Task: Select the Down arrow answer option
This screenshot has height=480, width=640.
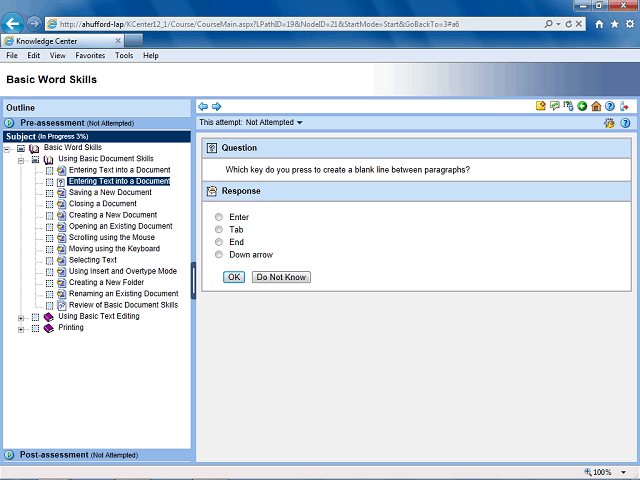Action: pyautogui.click(x=219, y=255)
